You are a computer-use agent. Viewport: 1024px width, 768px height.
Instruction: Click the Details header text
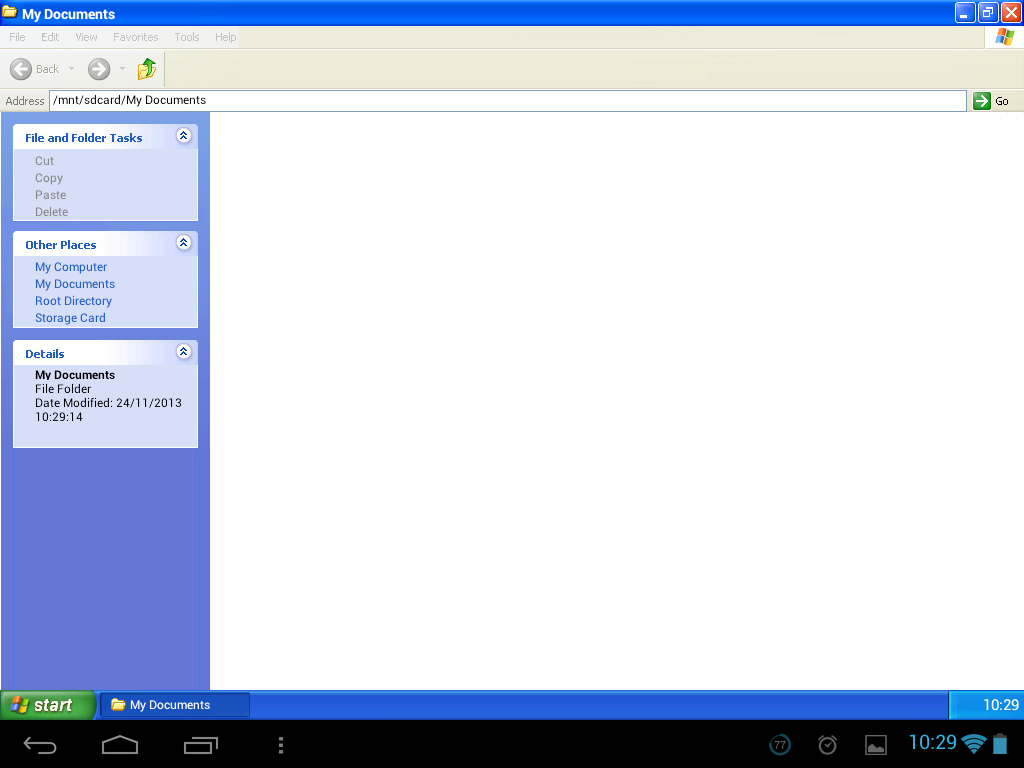coord(44,354)
